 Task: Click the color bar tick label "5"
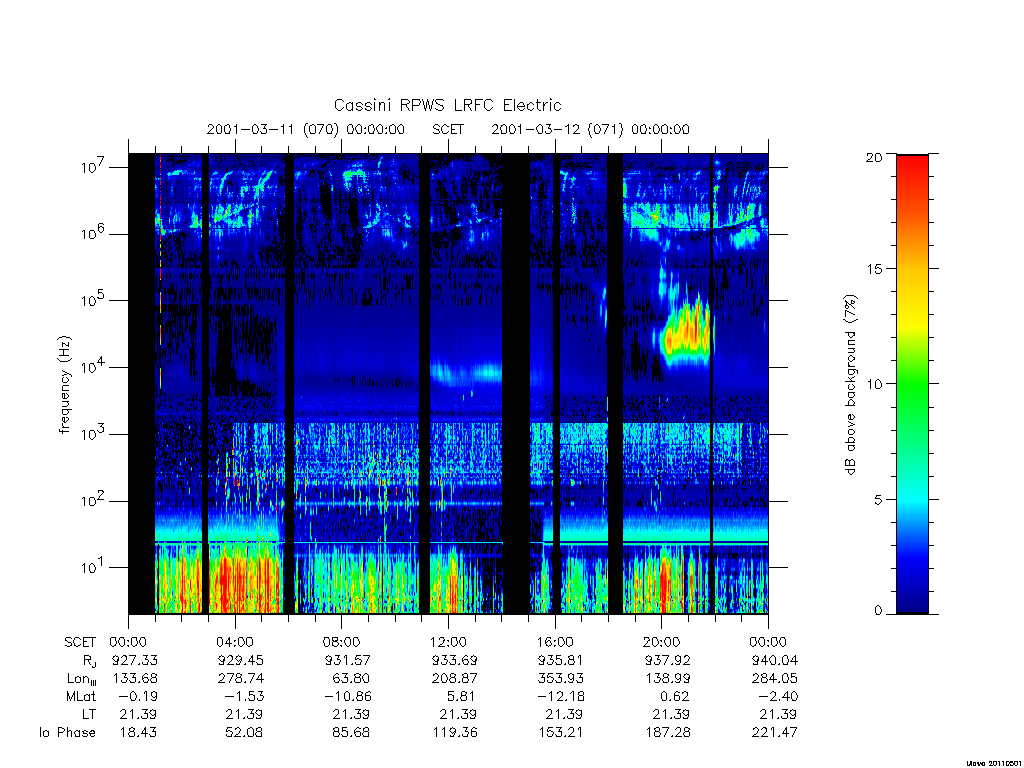click(877, 500)
